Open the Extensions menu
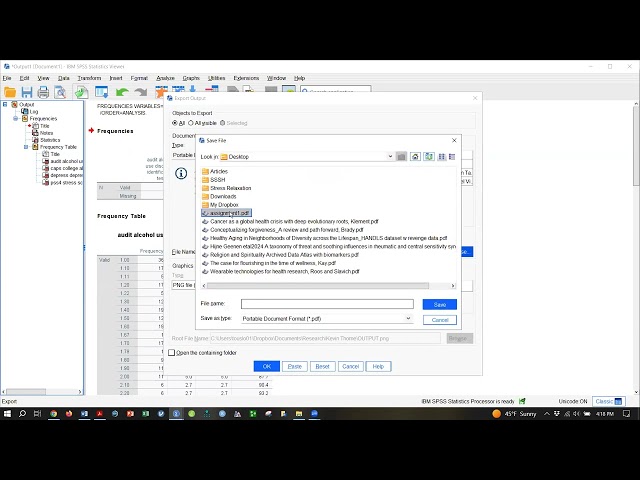 point(246,78)
